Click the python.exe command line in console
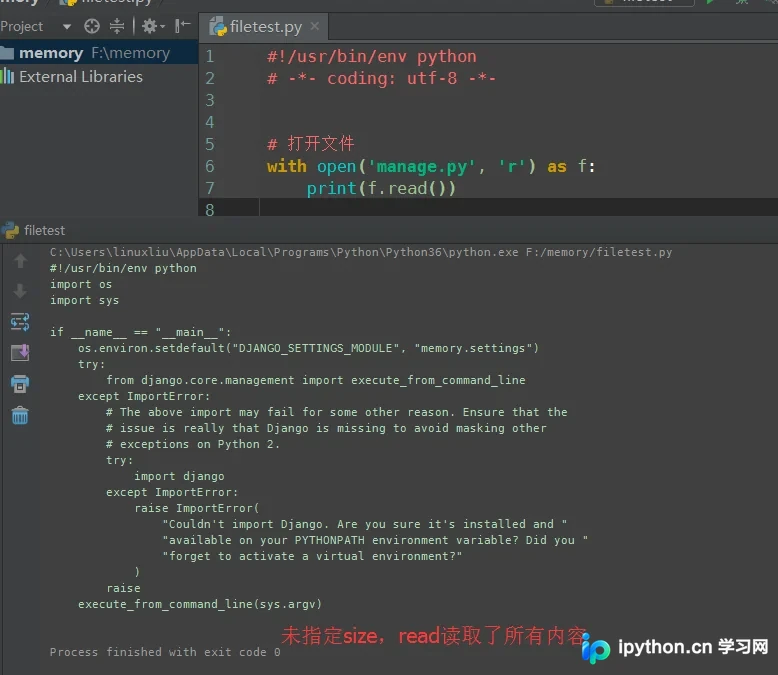Viewport: 778px width, 675px height. coord(361,252)
